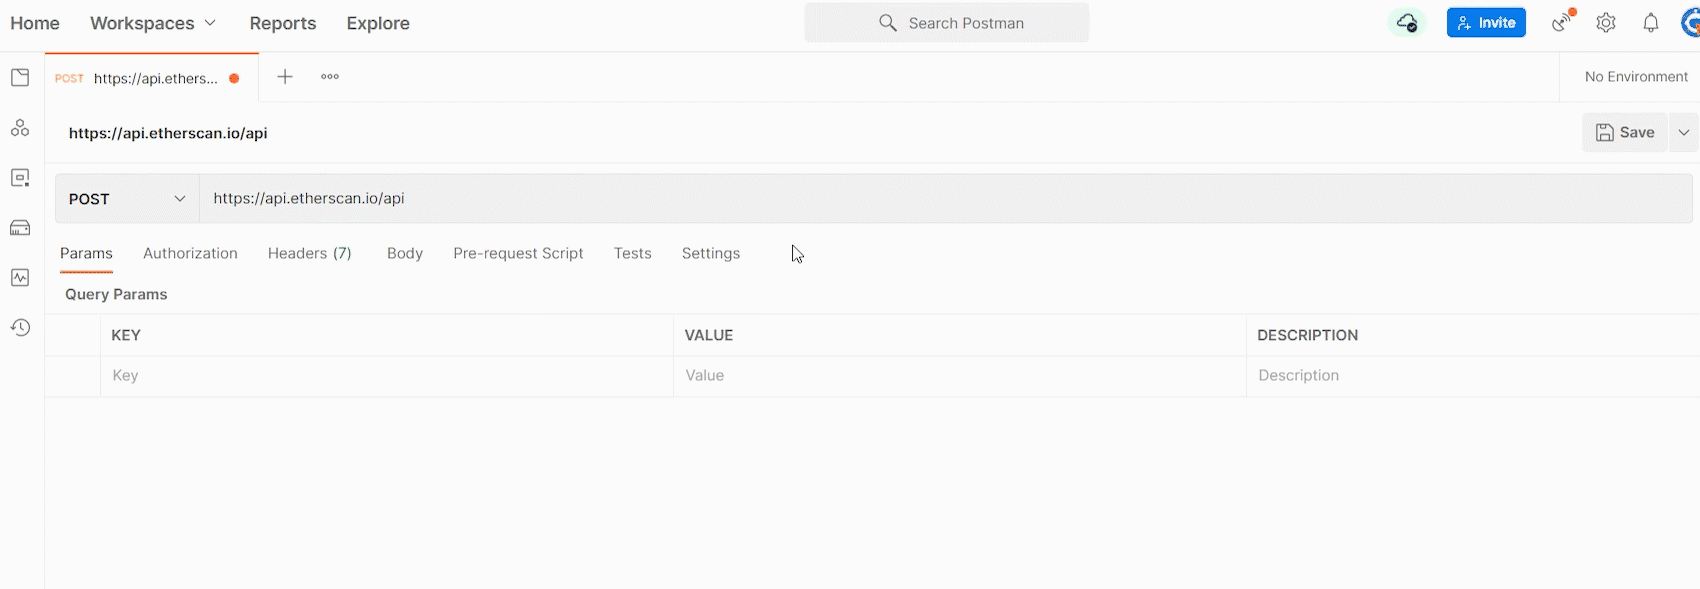Viewport: 1700px width, 589px height.
Task: Click the Key input field in Query Params
Action: click(x=386, y=376)
